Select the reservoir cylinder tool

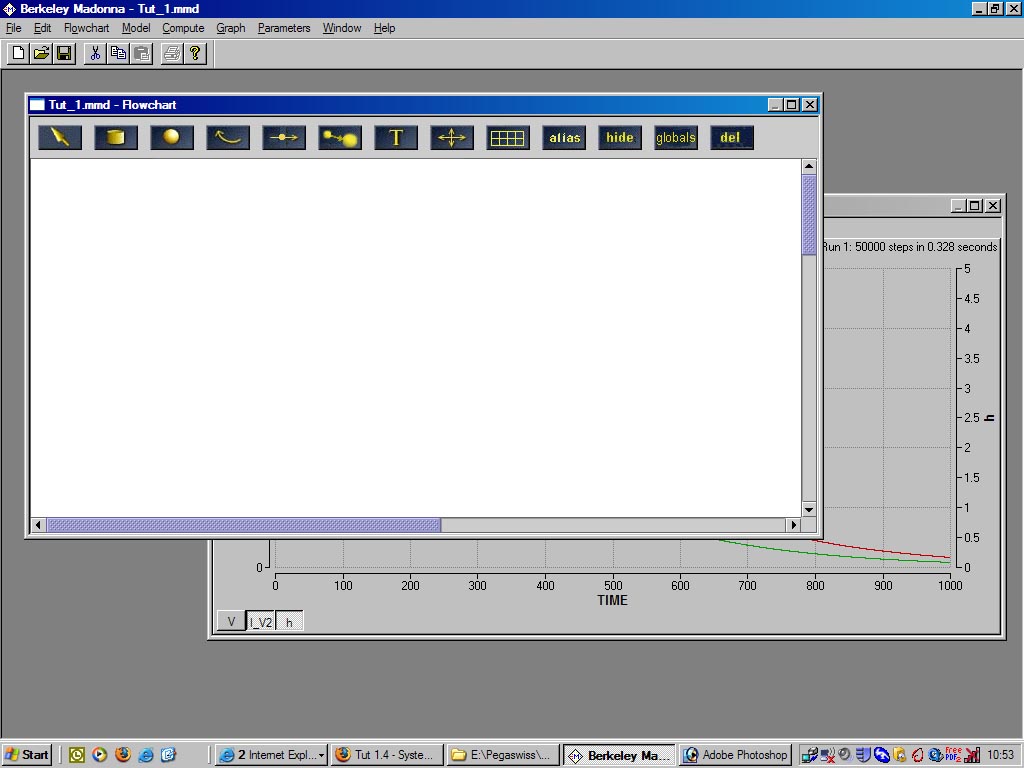(x=116, y=138)
